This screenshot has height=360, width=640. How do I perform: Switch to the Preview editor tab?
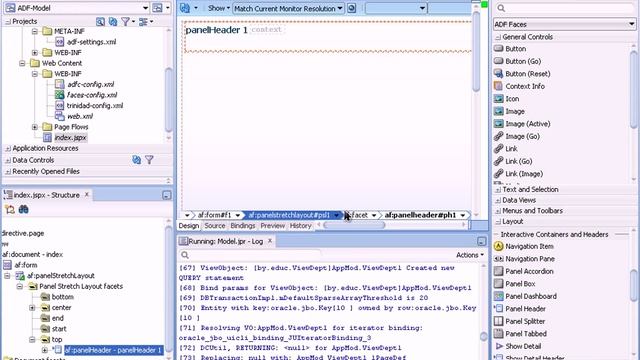pos(272,226)
